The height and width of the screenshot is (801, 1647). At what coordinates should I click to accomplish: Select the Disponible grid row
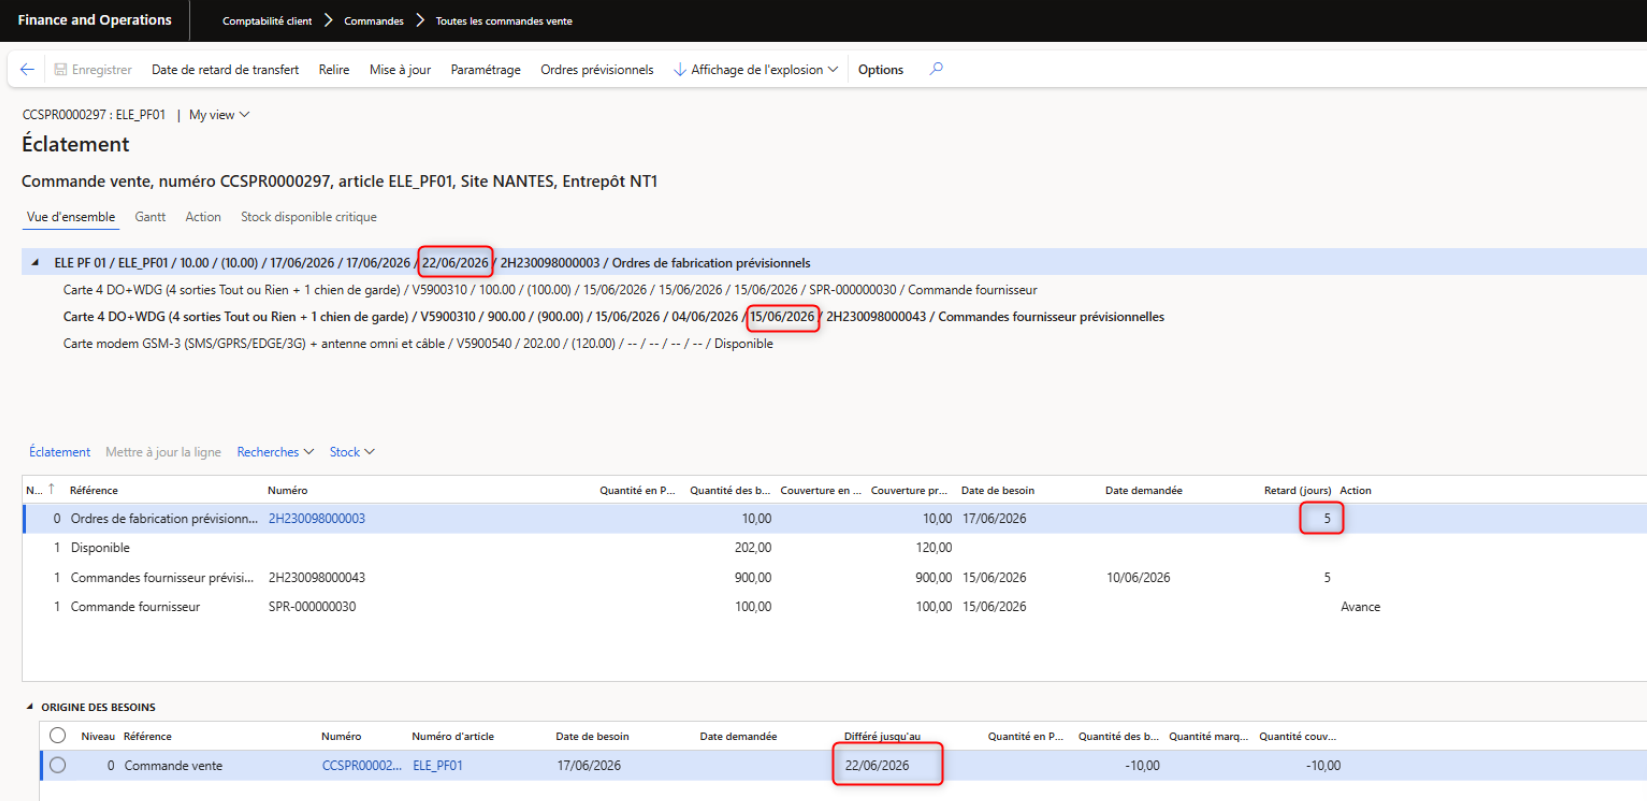(x=834, y=548)
